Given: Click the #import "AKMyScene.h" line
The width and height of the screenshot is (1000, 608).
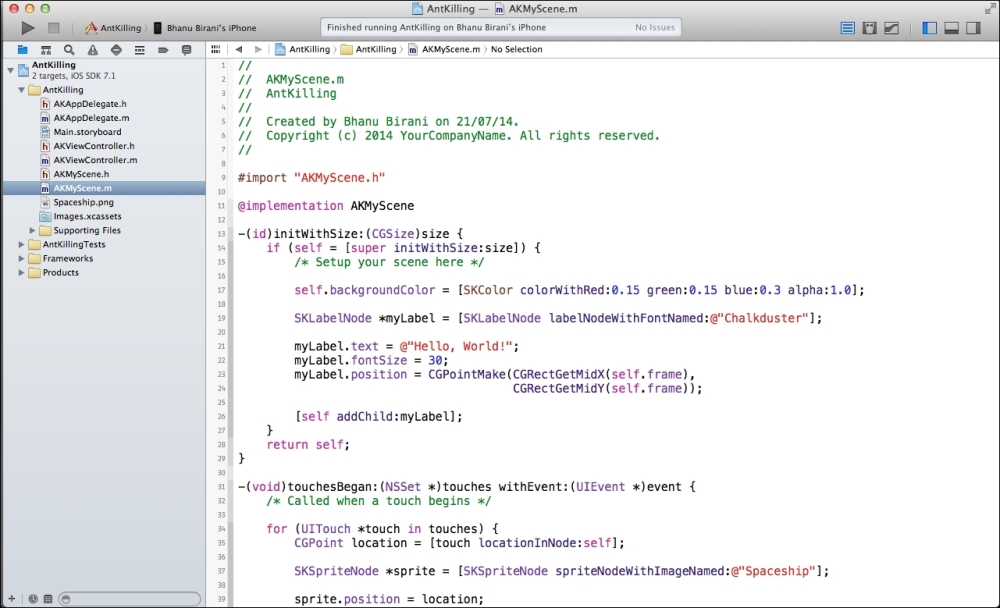Looking at the screenshot, I should (311, 178).
